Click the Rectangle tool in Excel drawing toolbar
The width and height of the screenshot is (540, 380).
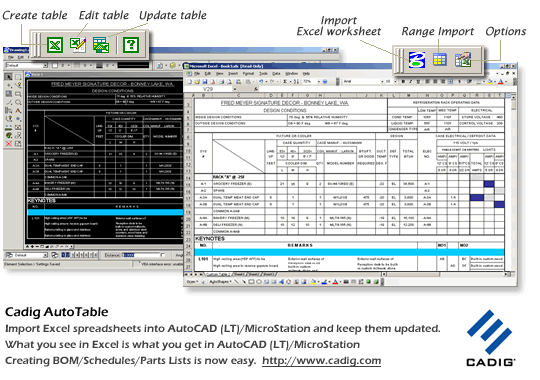click(251, 282)
